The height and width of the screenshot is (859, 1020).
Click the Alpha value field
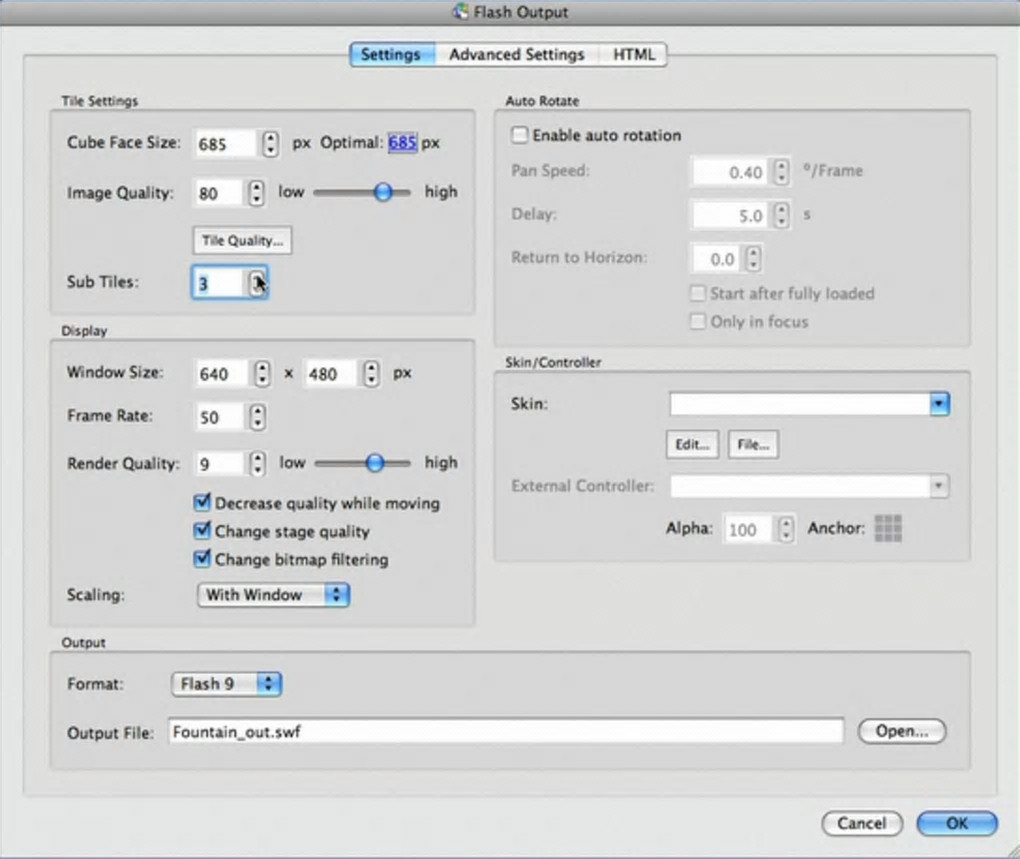(x=749, y=529)
